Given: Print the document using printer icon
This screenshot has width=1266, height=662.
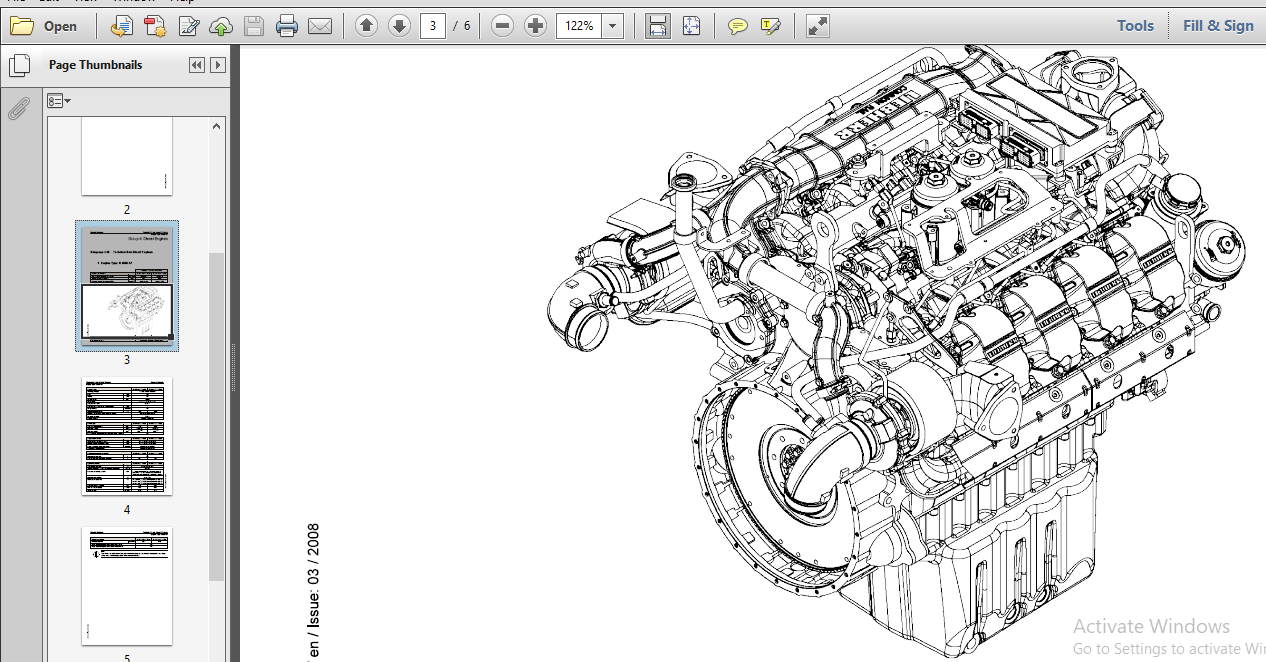Looking at the screenshot, I should pos(287,26).
